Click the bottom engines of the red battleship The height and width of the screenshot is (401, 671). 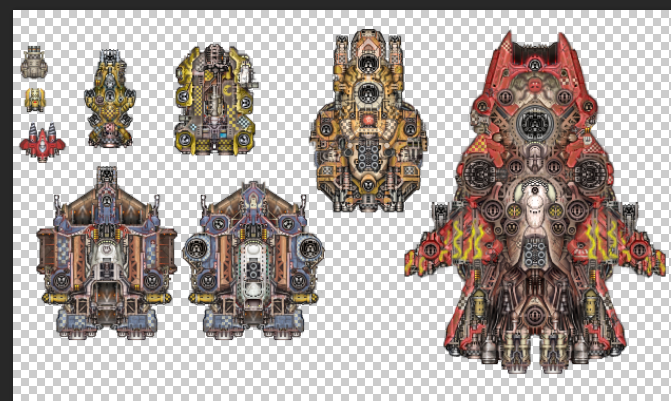coord(535,352)
